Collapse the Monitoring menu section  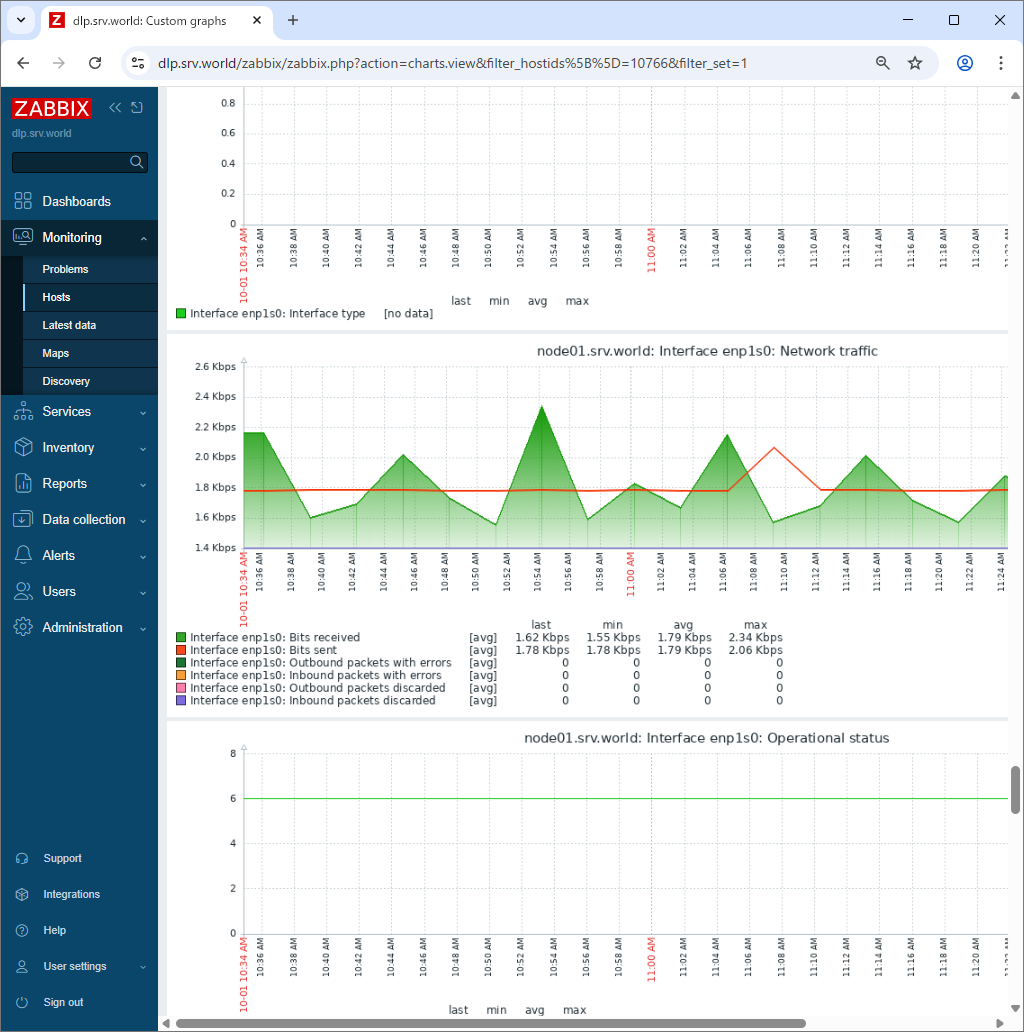tap(143, 238)
